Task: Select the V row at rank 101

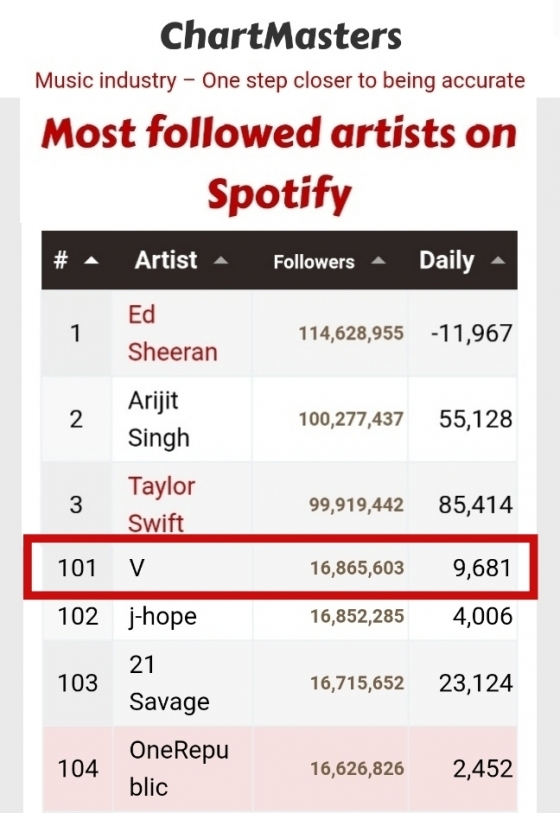Action: (x=279, y=568)
